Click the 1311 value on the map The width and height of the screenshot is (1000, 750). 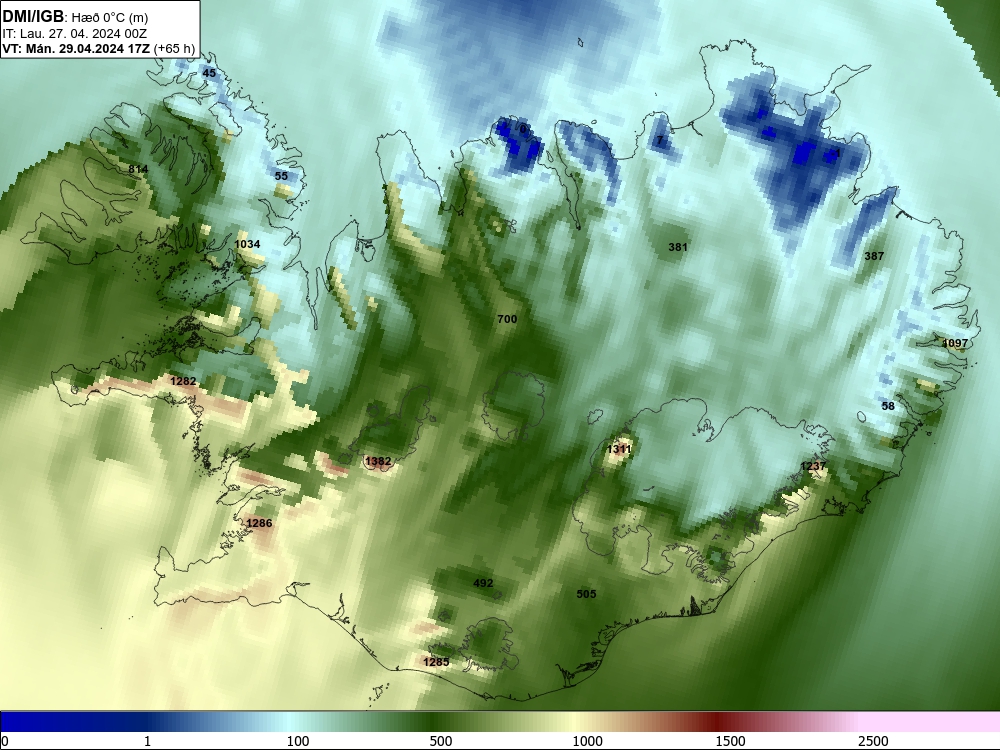(x=619, y=450)
